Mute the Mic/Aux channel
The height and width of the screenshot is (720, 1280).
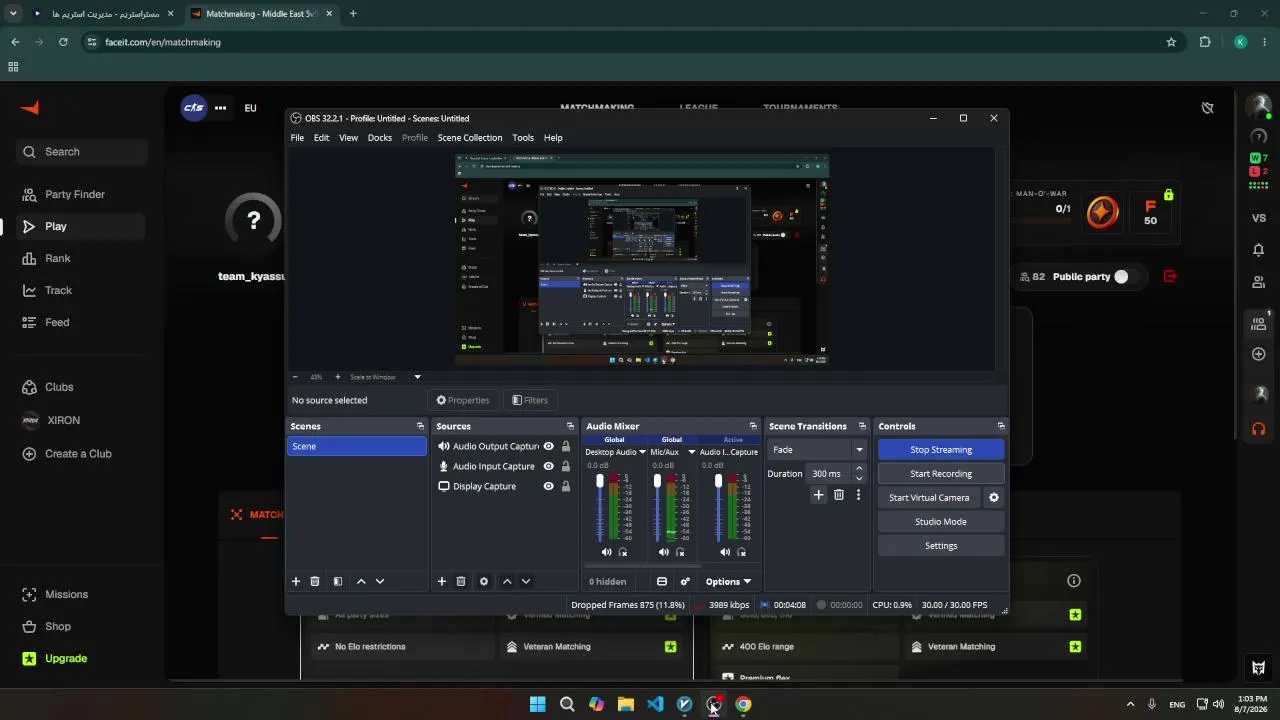(x=664, y=552)
